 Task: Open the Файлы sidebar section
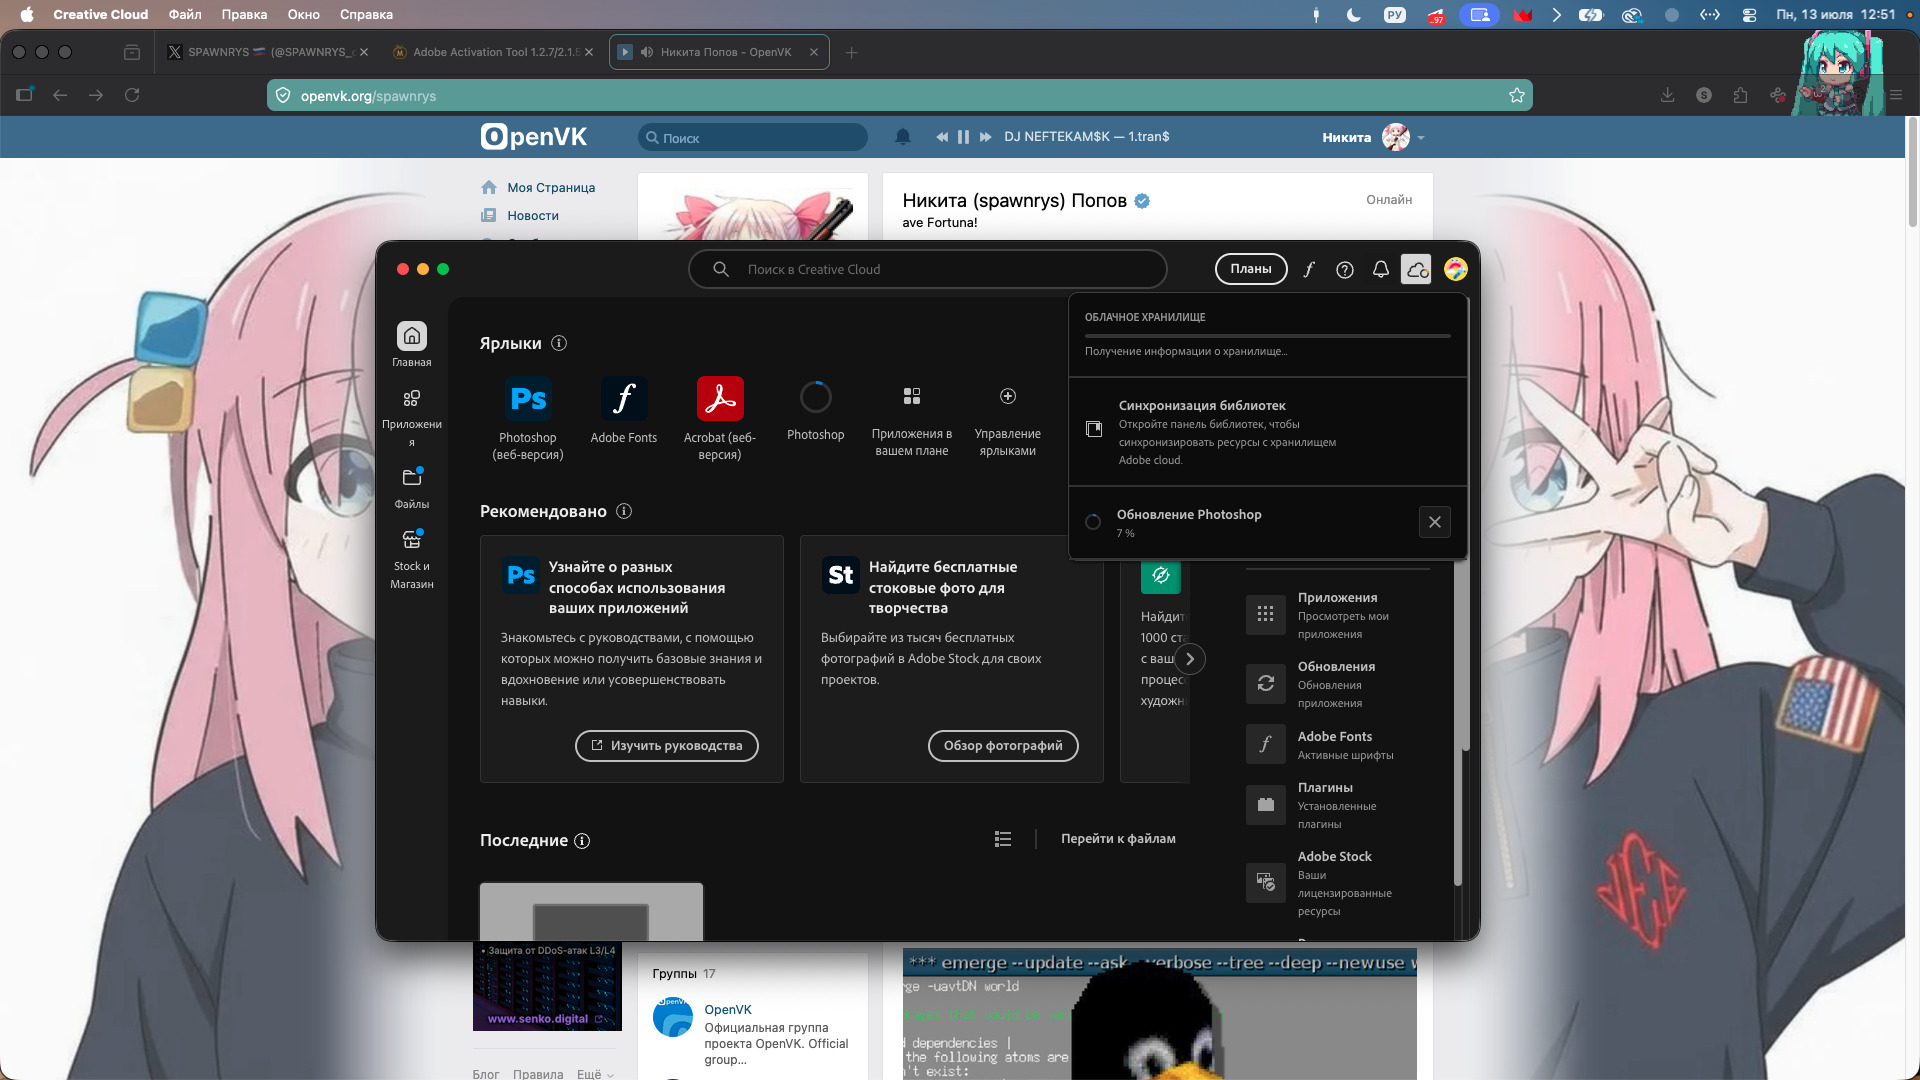tap(411, 488)
